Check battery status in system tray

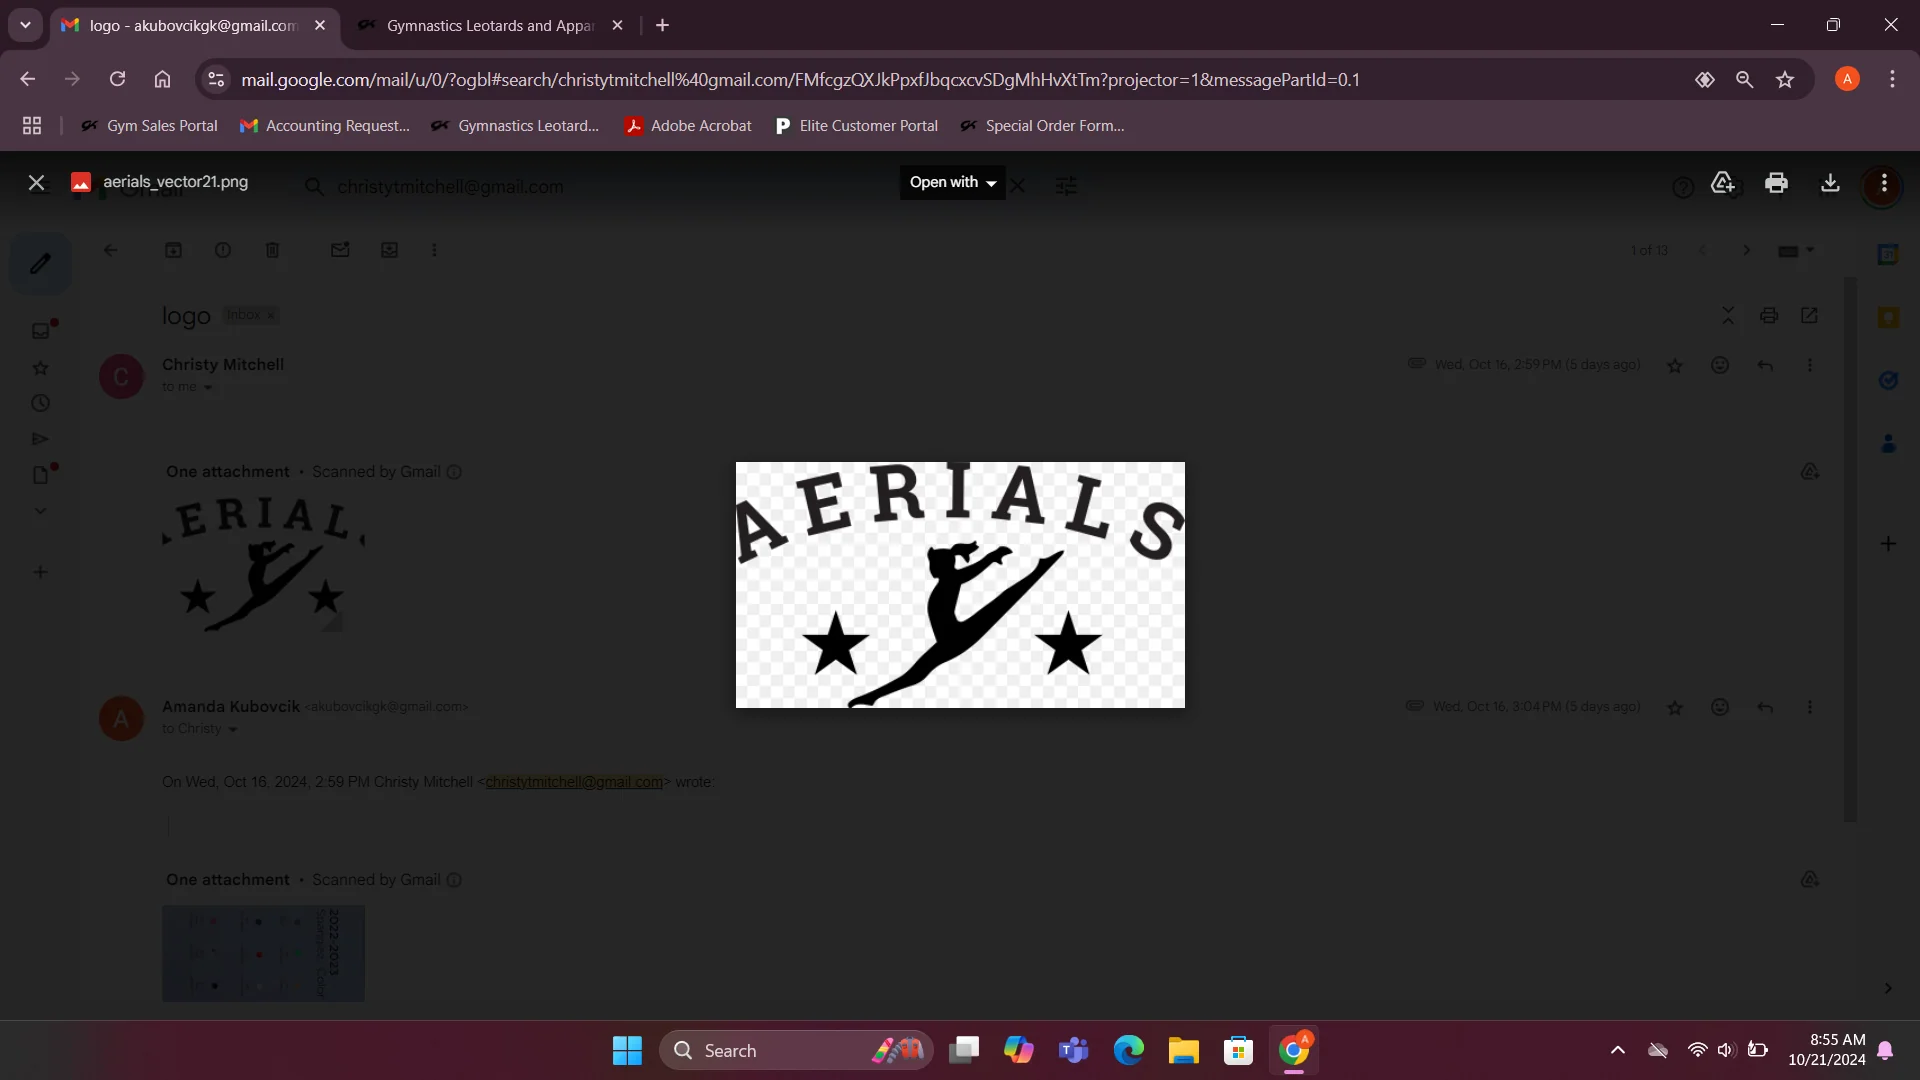pyautogui.click(x=1757, y=1050)
